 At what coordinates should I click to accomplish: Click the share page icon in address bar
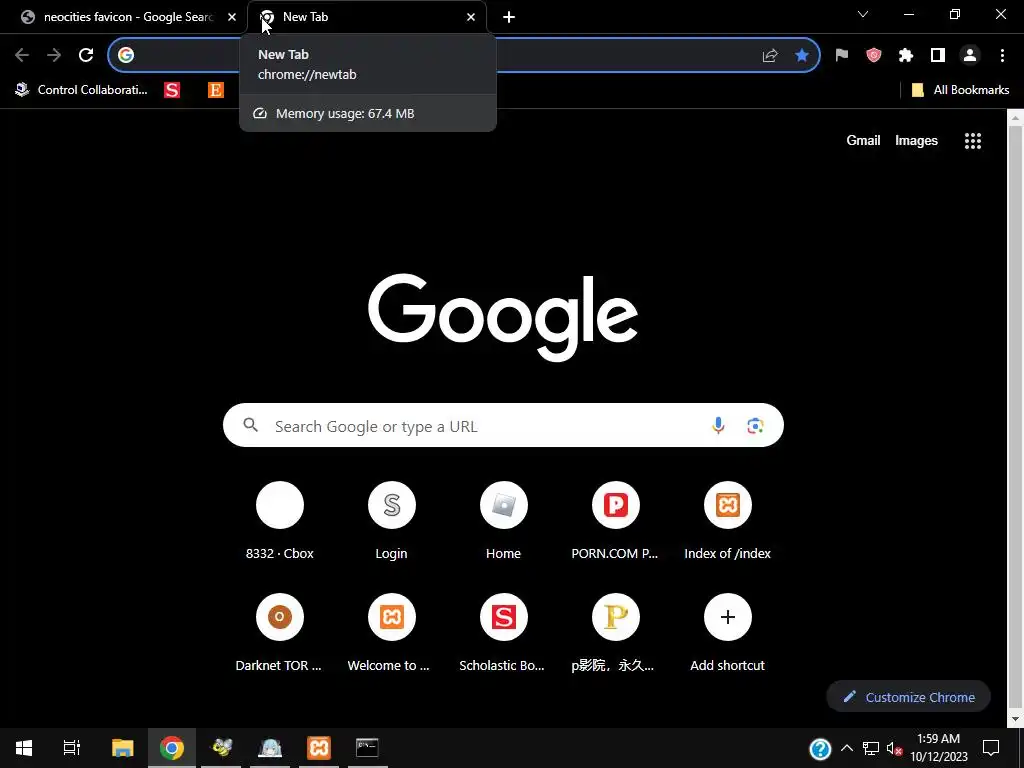pos(770,56)
